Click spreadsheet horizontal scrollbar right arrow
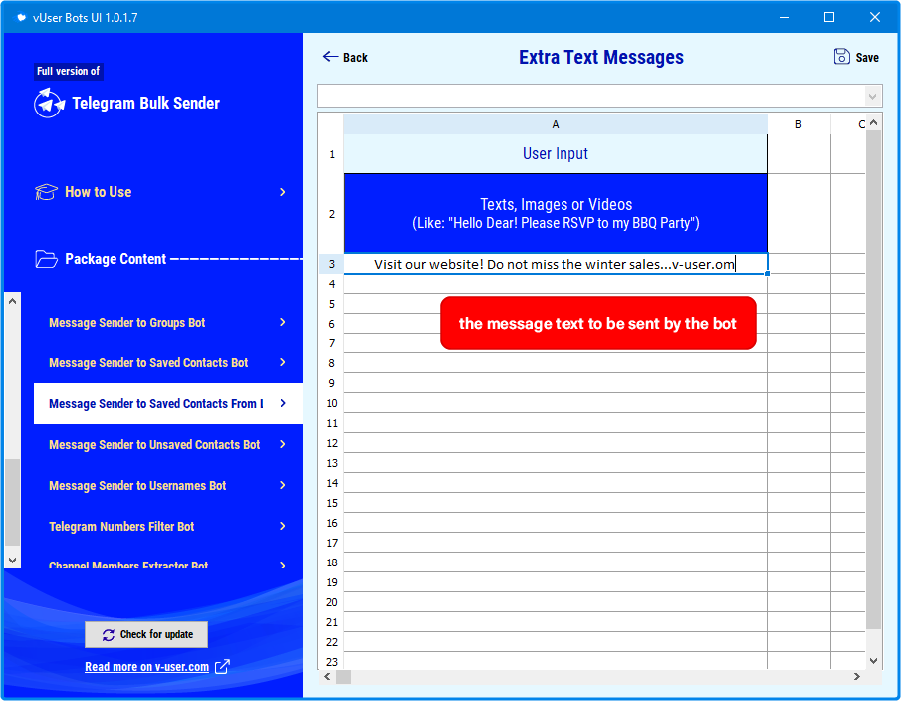 coord(857,677)
